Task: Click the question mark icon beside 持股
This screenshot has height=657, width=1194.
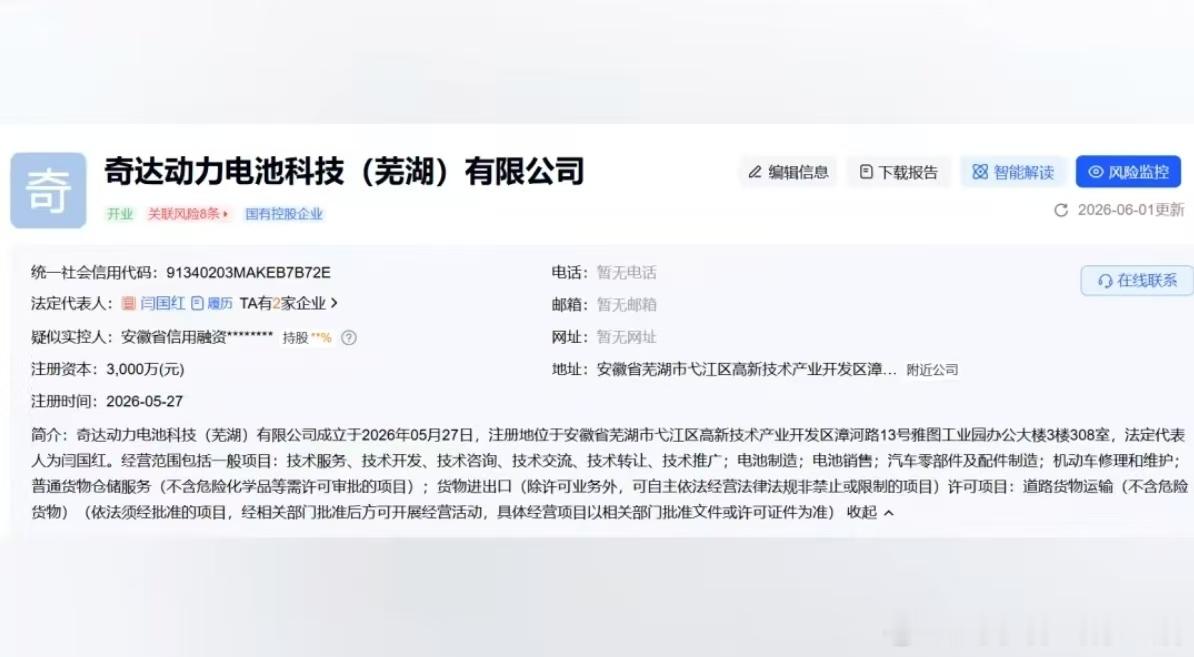Action: tap(349, 337)
